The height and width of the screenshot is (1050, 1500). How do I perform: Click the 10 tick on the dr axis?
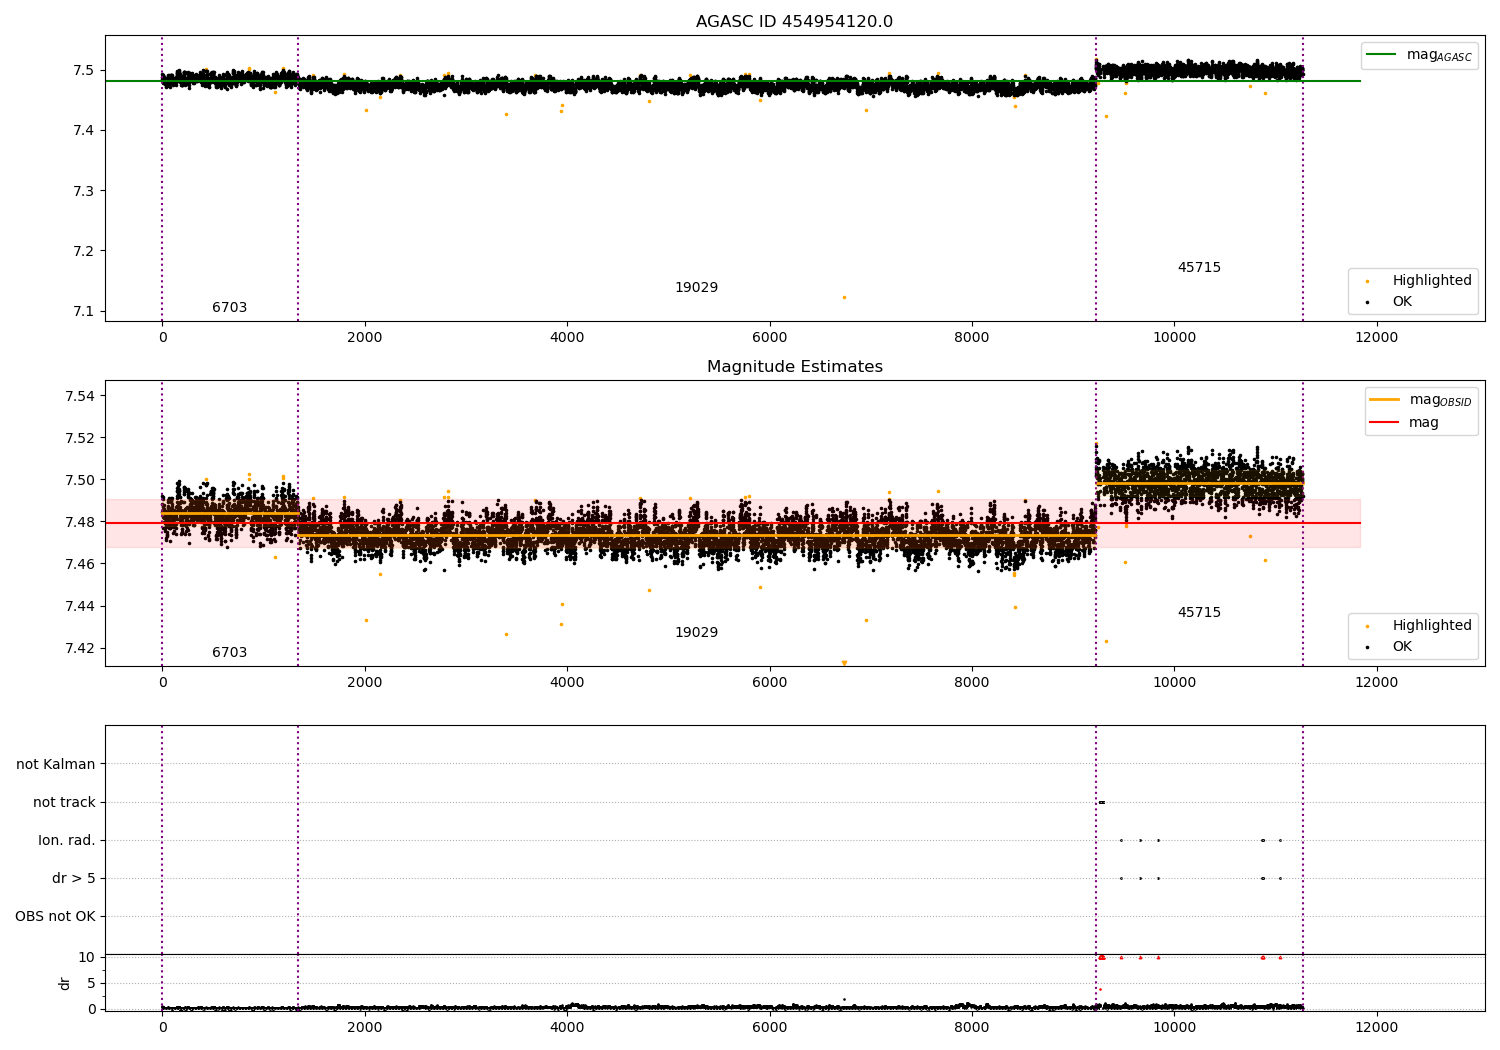pyautogui.click(x=88, y=957)
